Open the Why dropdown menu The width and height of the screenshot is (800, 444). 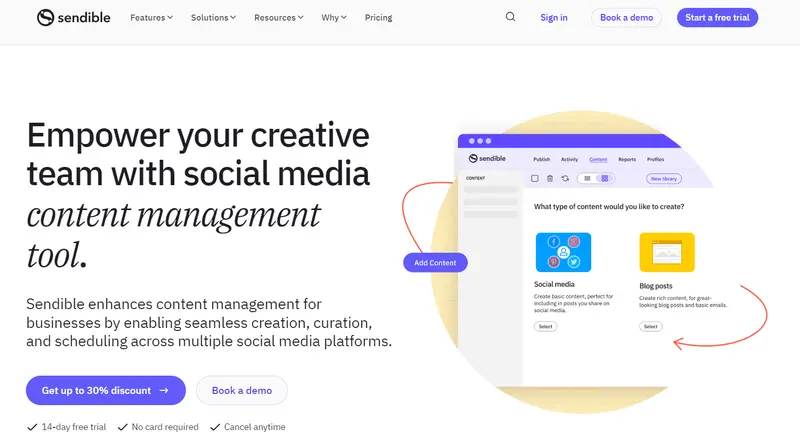(x=335, y=17)
